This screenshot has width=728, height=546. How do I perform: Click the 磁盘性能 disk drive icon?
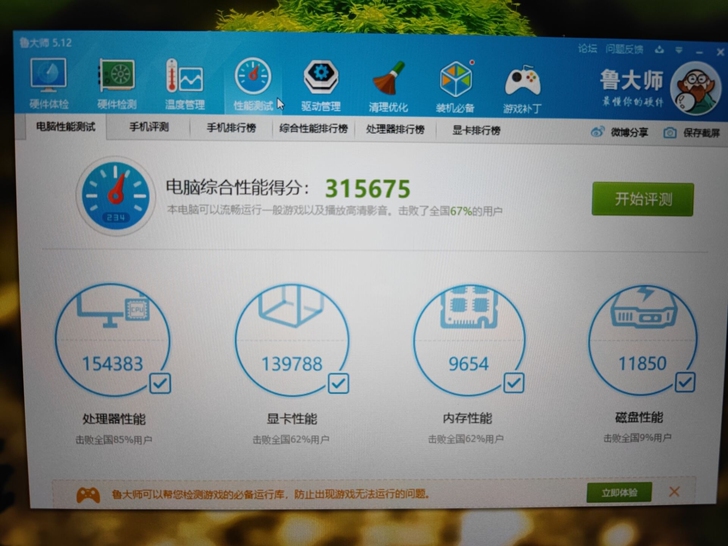[x=644, y=307]
